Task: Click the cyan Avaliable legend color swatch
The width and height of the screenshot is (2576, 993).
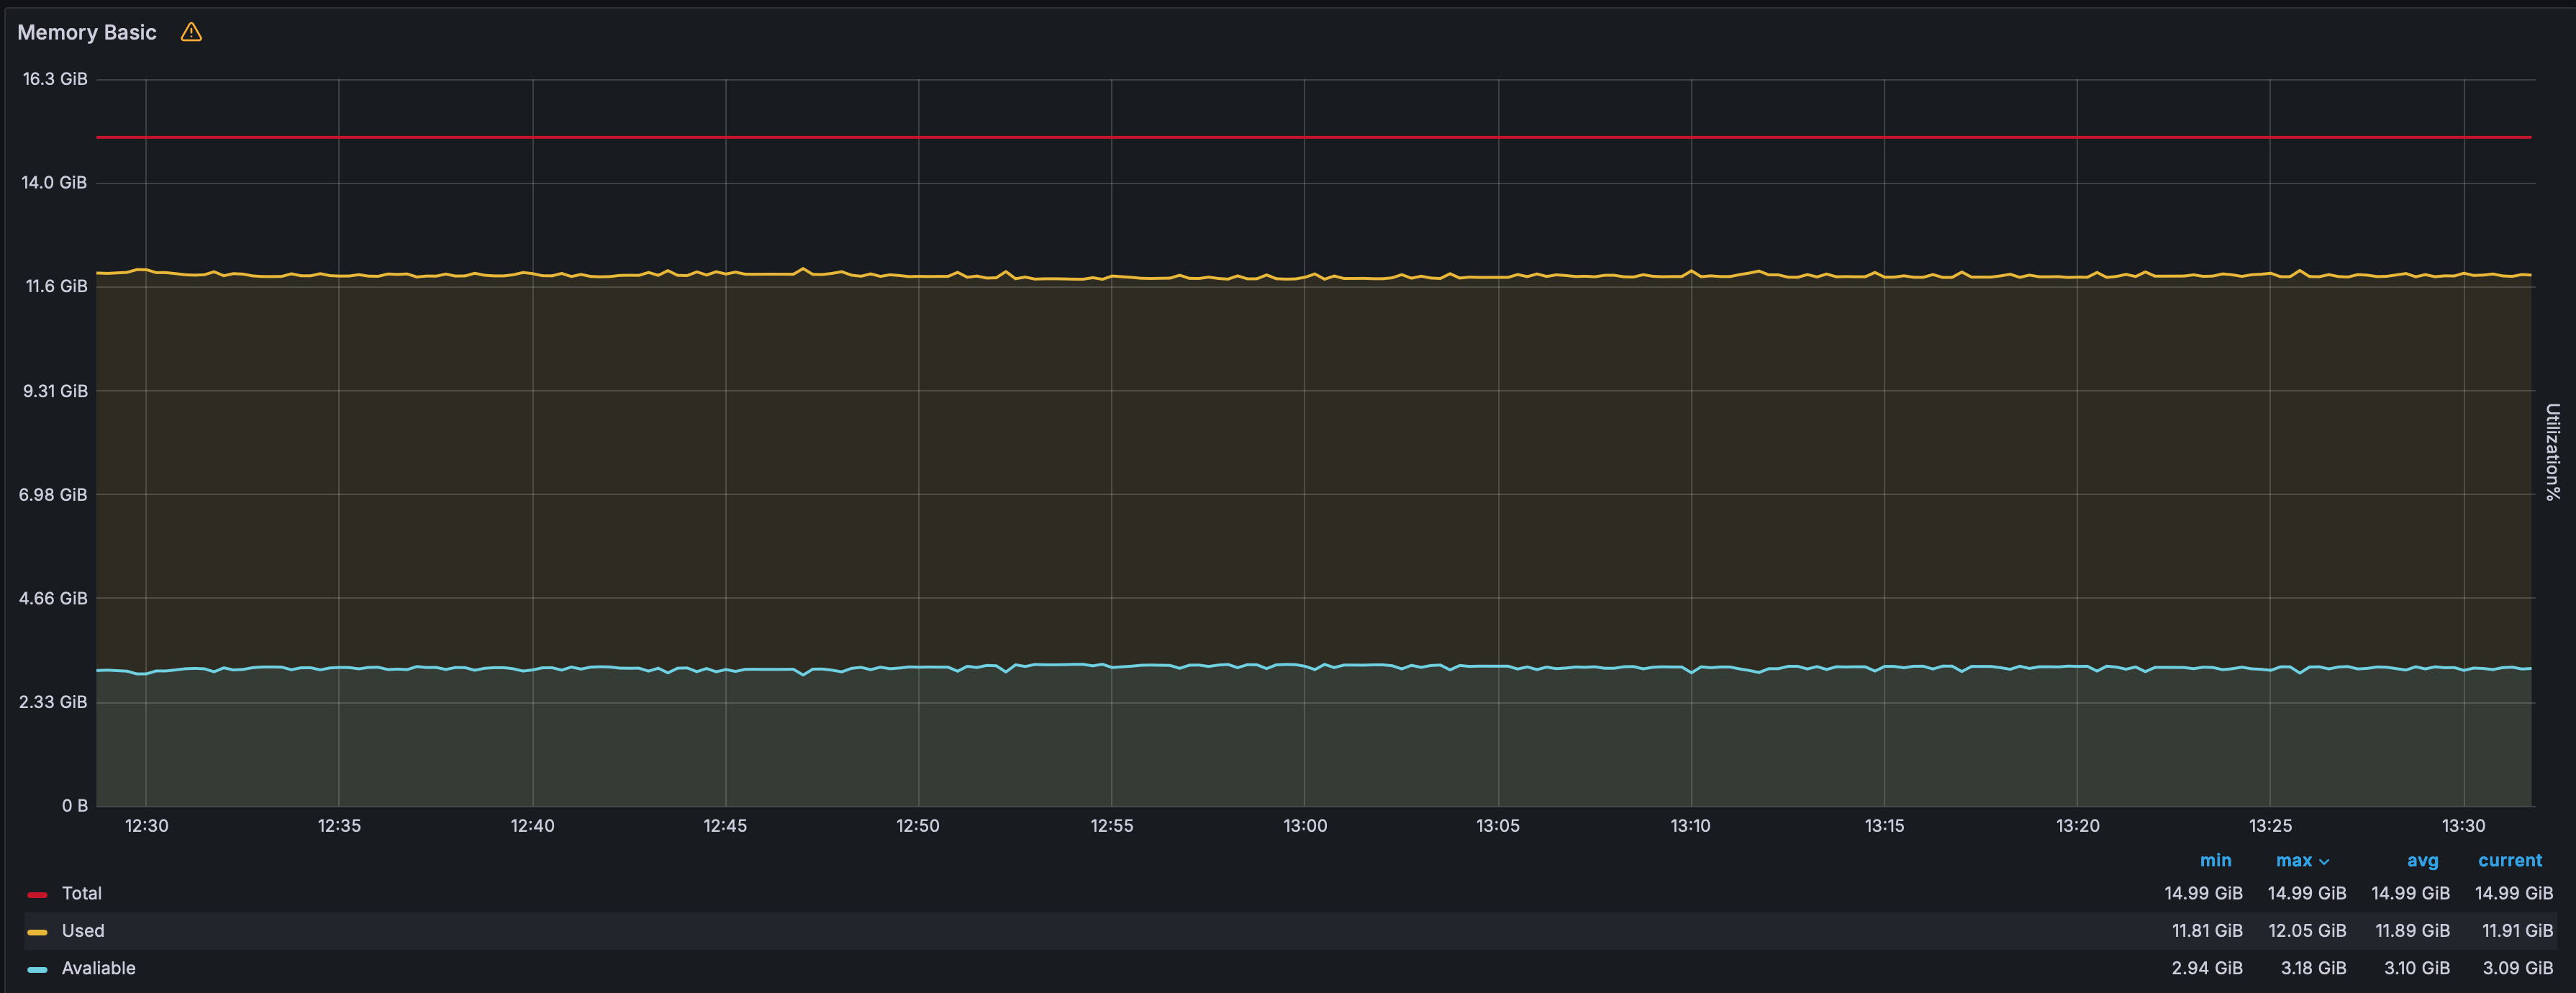Action: 37,969
